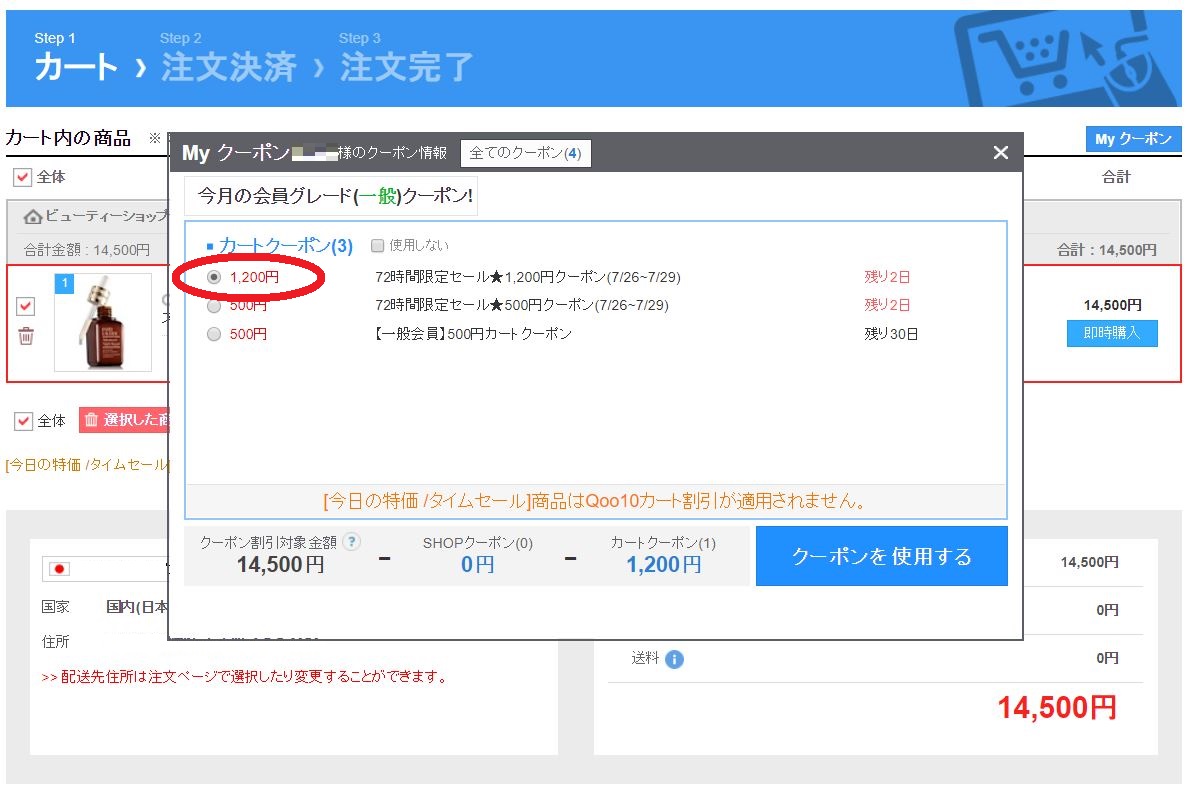This screenshot has width=1187, height=795.
Task: Click the カートクーポン(3) heading link
Action: (285, 246)
